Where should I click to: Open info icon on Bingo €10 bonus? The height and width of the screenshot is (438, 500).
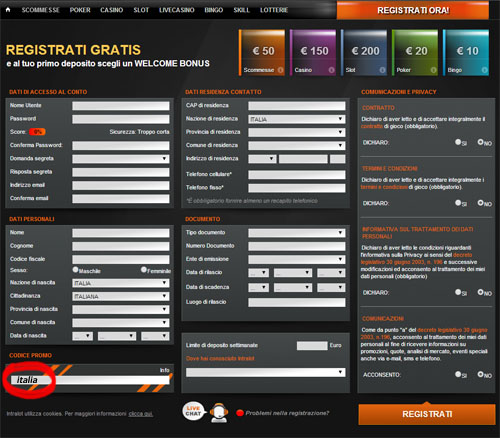(484, 70)
